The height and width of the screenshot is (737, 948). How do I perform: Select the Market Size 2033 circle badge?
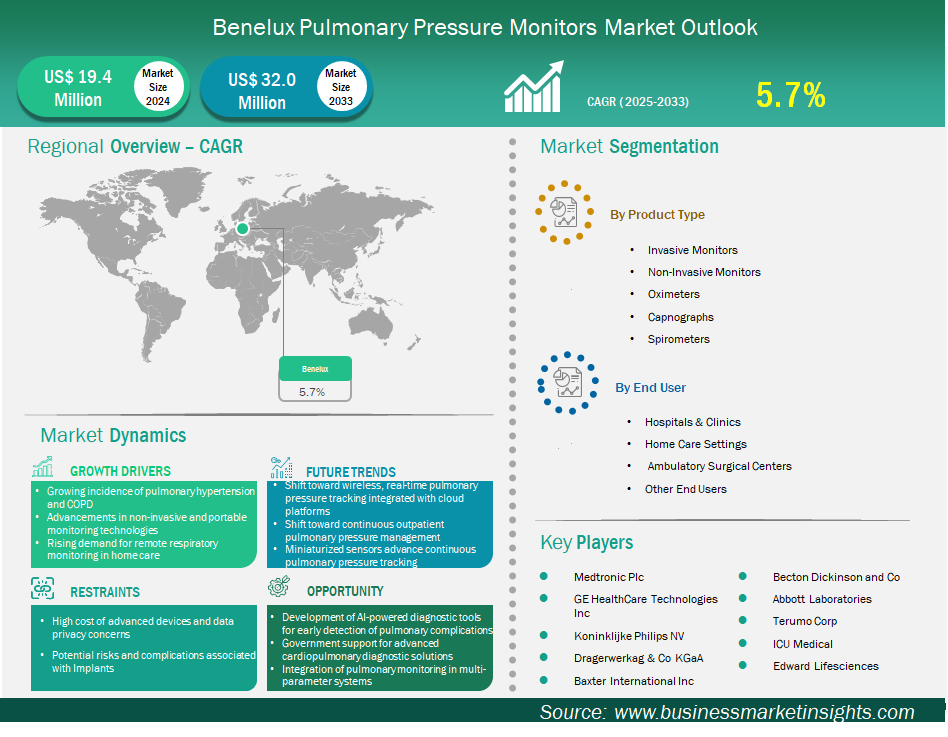point(341,87)
